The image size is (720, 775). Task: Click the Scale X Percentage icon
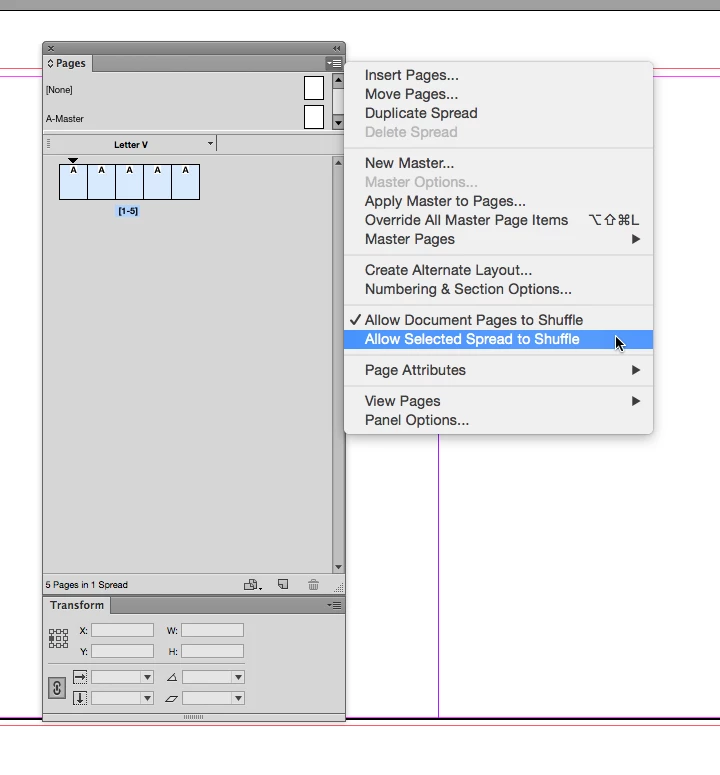tap(80, 677)
